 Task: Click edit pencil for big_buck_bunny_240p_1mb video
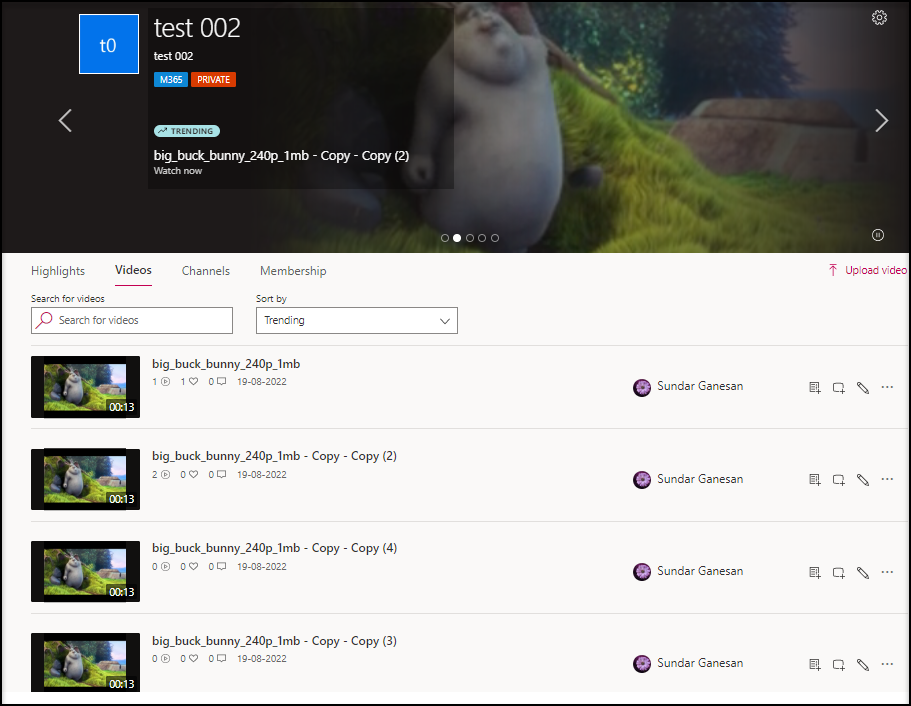point(863,388)
